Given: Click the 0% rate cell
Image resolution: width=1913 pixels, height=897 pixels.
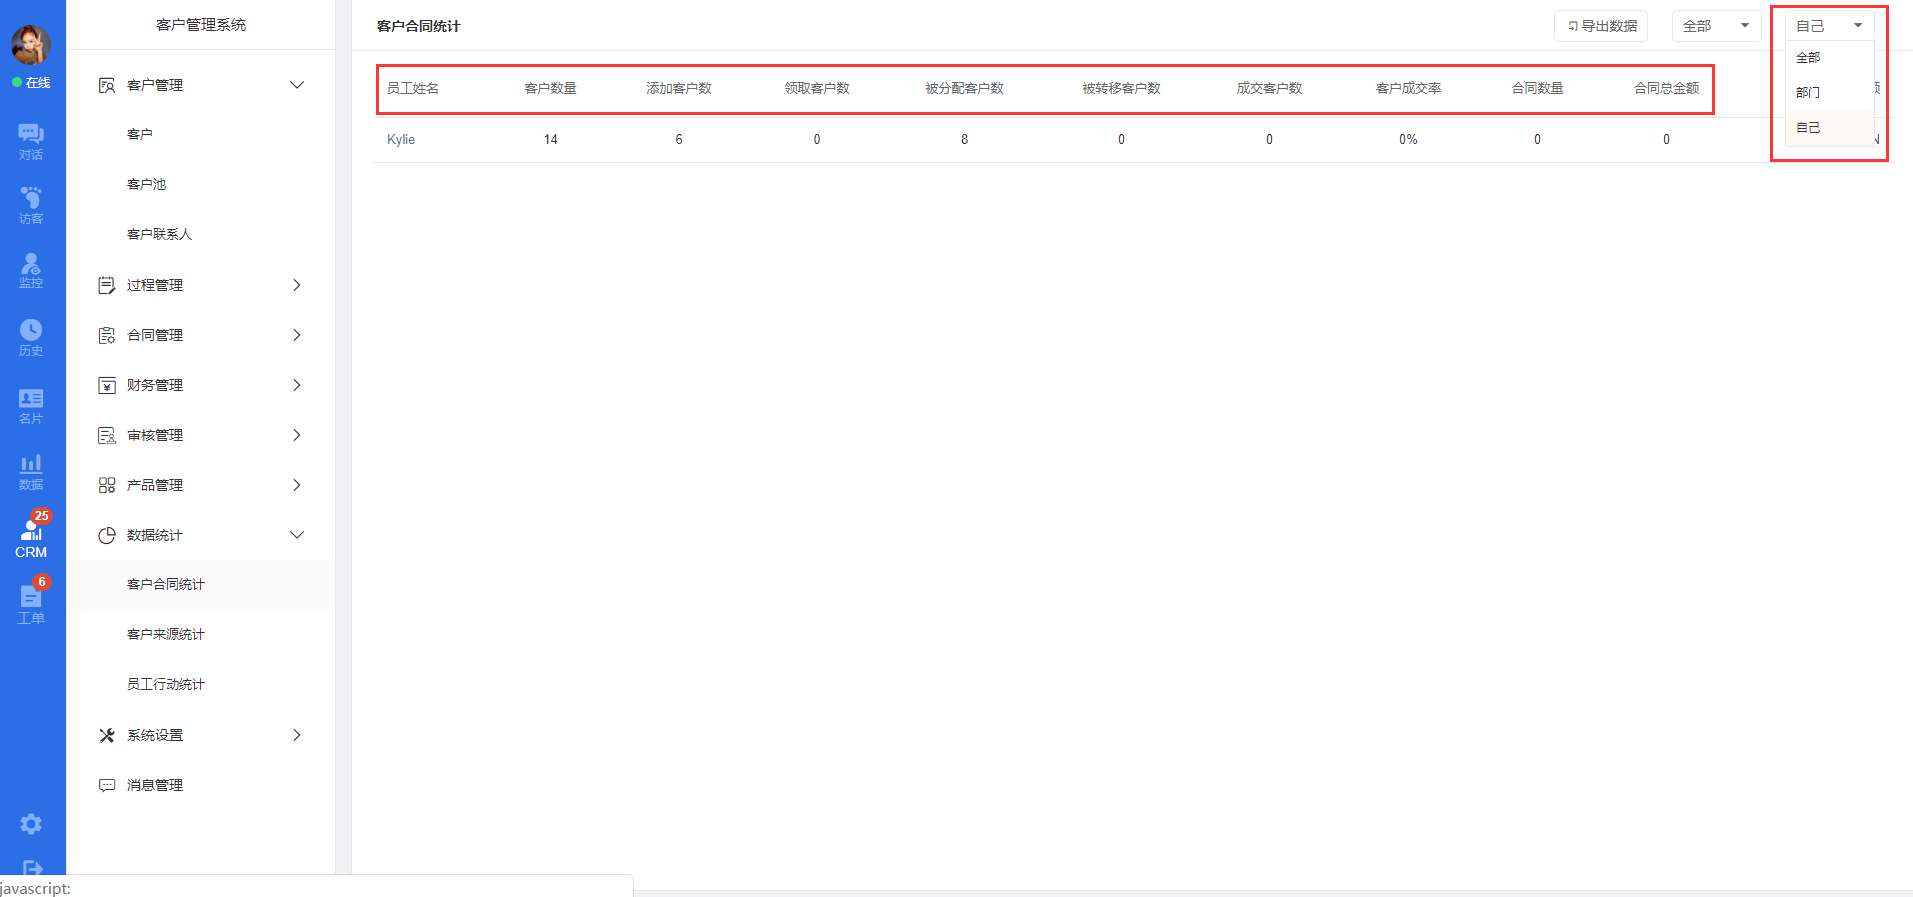Looking at the screenshot, I should (1408, 139).
